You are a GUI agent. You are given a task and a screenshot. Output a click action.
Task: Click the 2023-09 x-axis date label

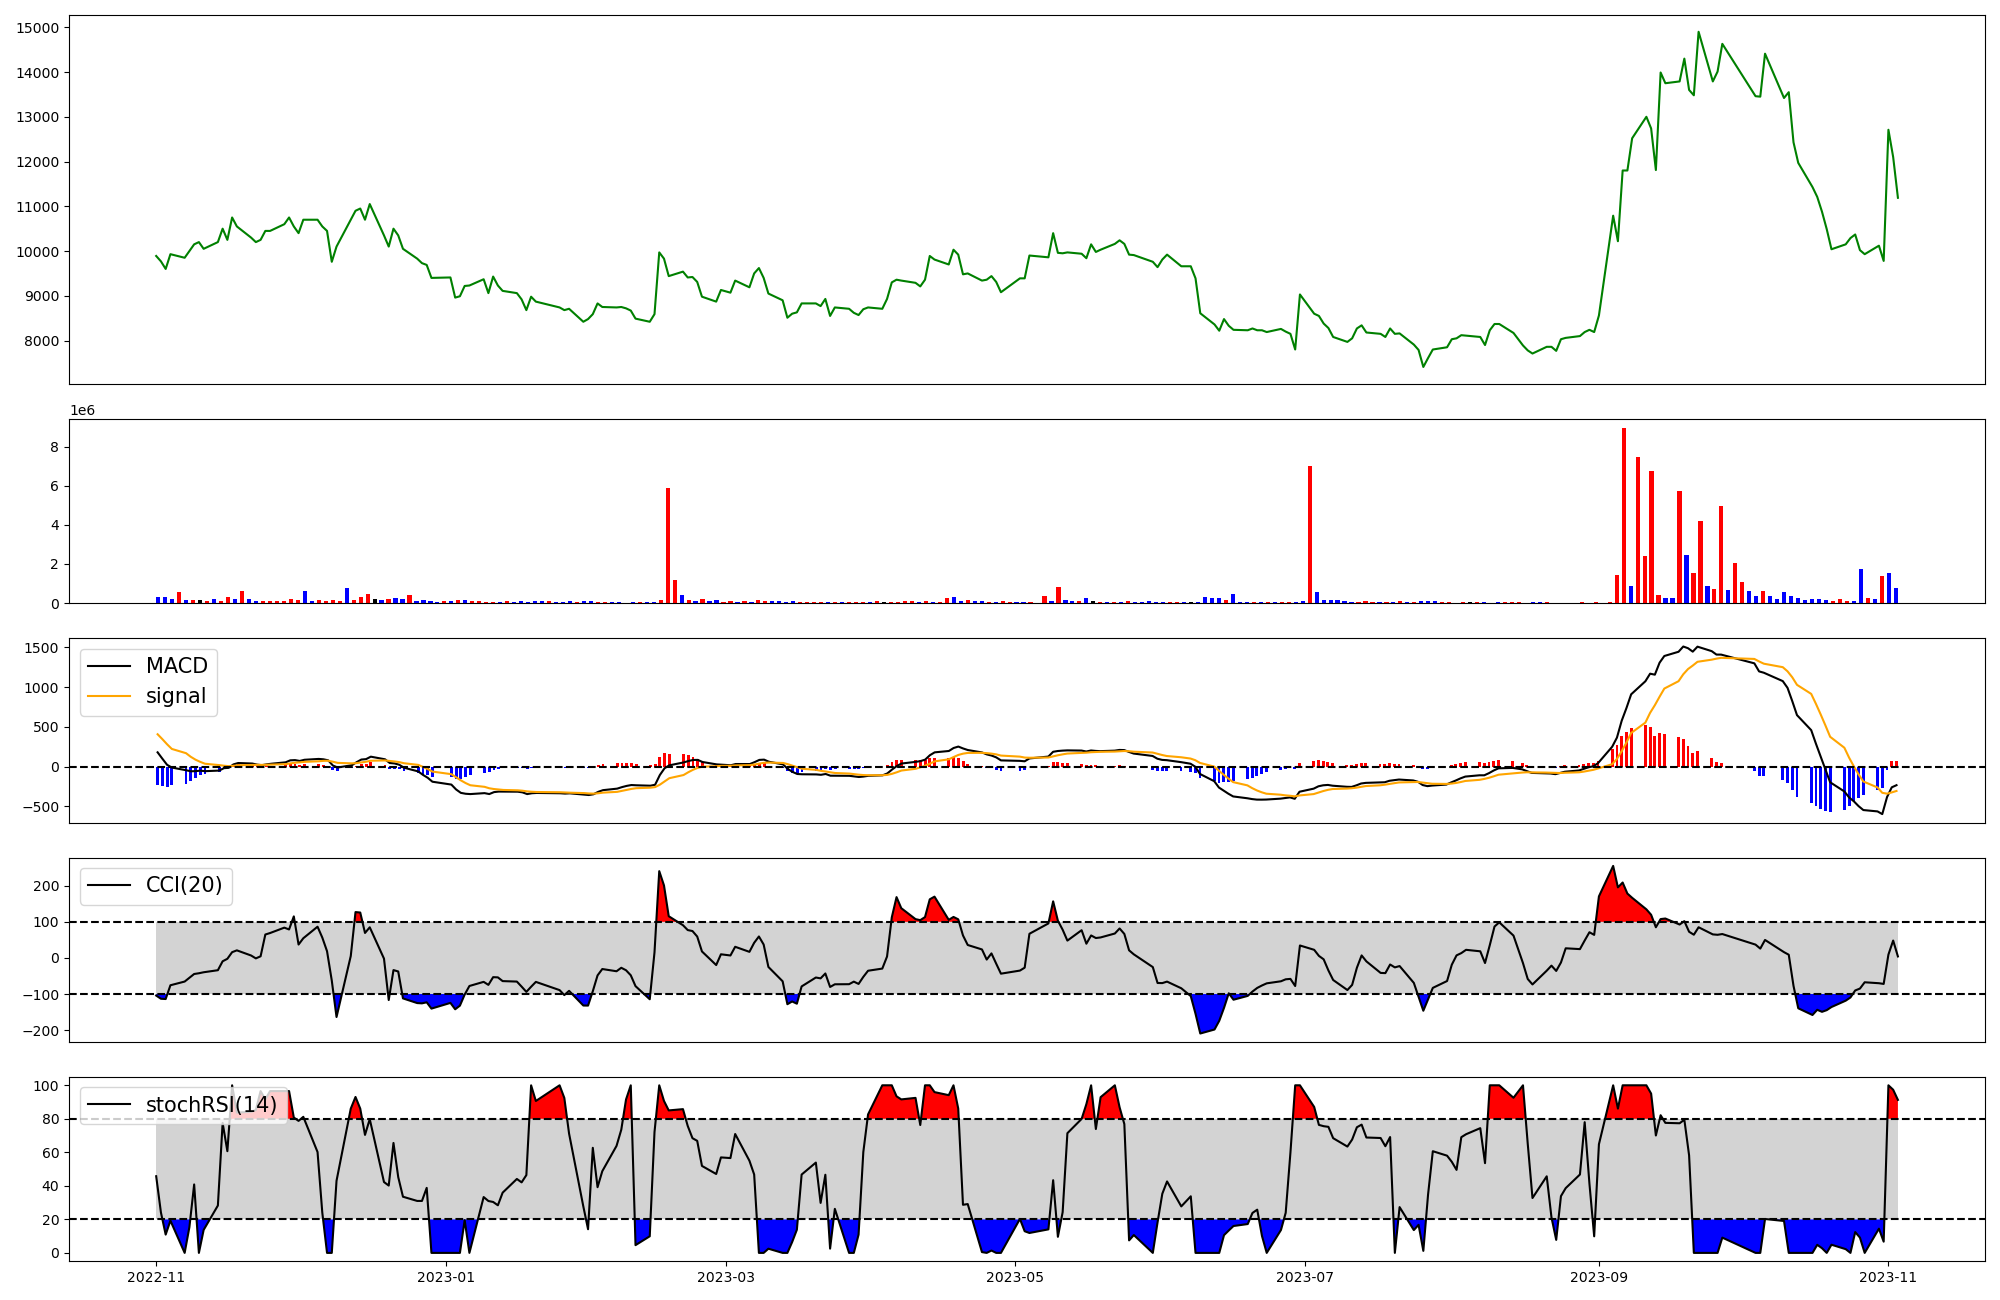point(1598,1277)
